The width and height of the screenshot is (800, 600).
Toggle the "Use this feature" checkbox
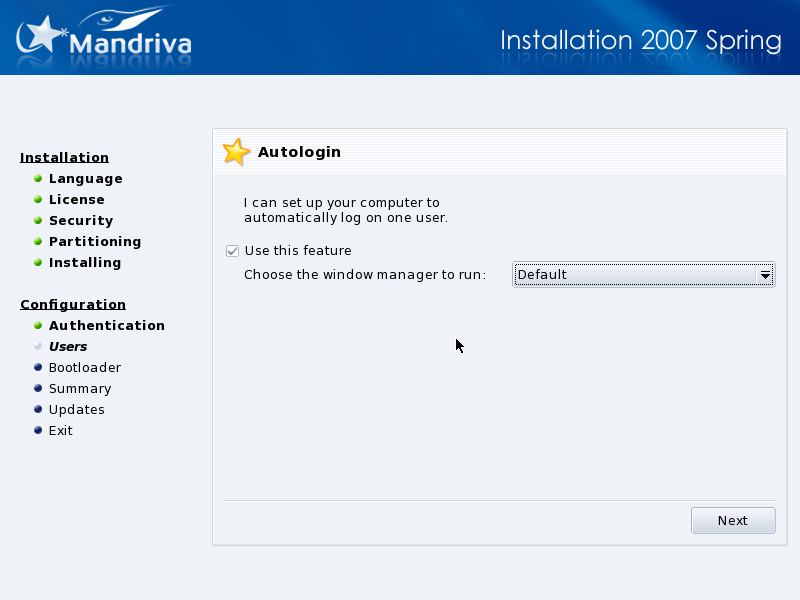[233, 251]
